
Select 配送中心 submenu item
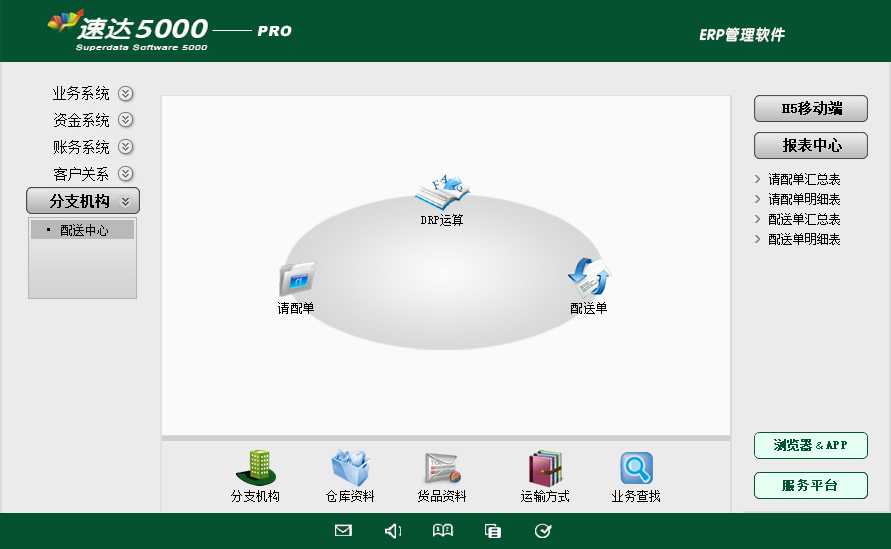click(82, 230)
